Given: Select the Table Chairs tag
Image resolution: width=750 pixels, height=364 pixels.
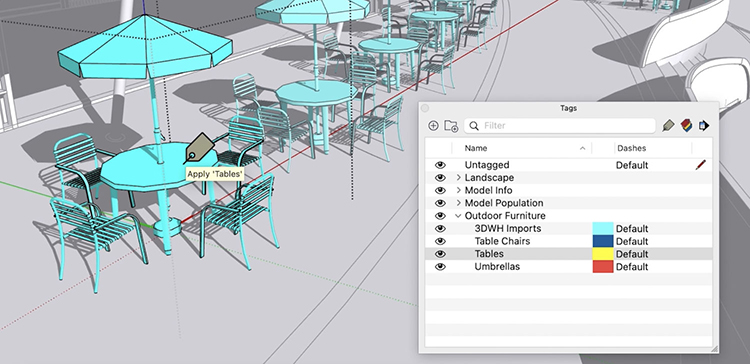Looking at the screenshot, I should coord(569,241).
